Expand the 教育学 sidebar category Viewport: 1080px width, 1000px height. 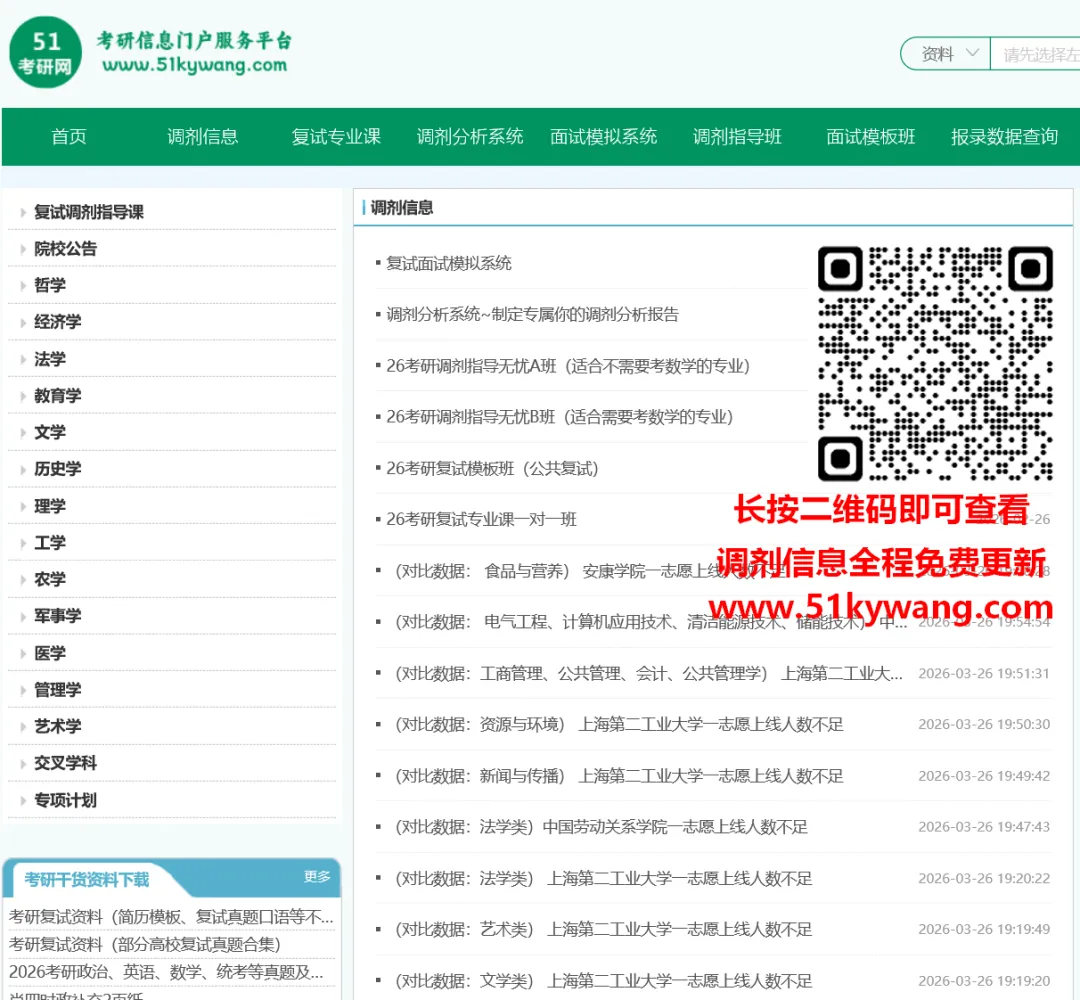point(58,395)
